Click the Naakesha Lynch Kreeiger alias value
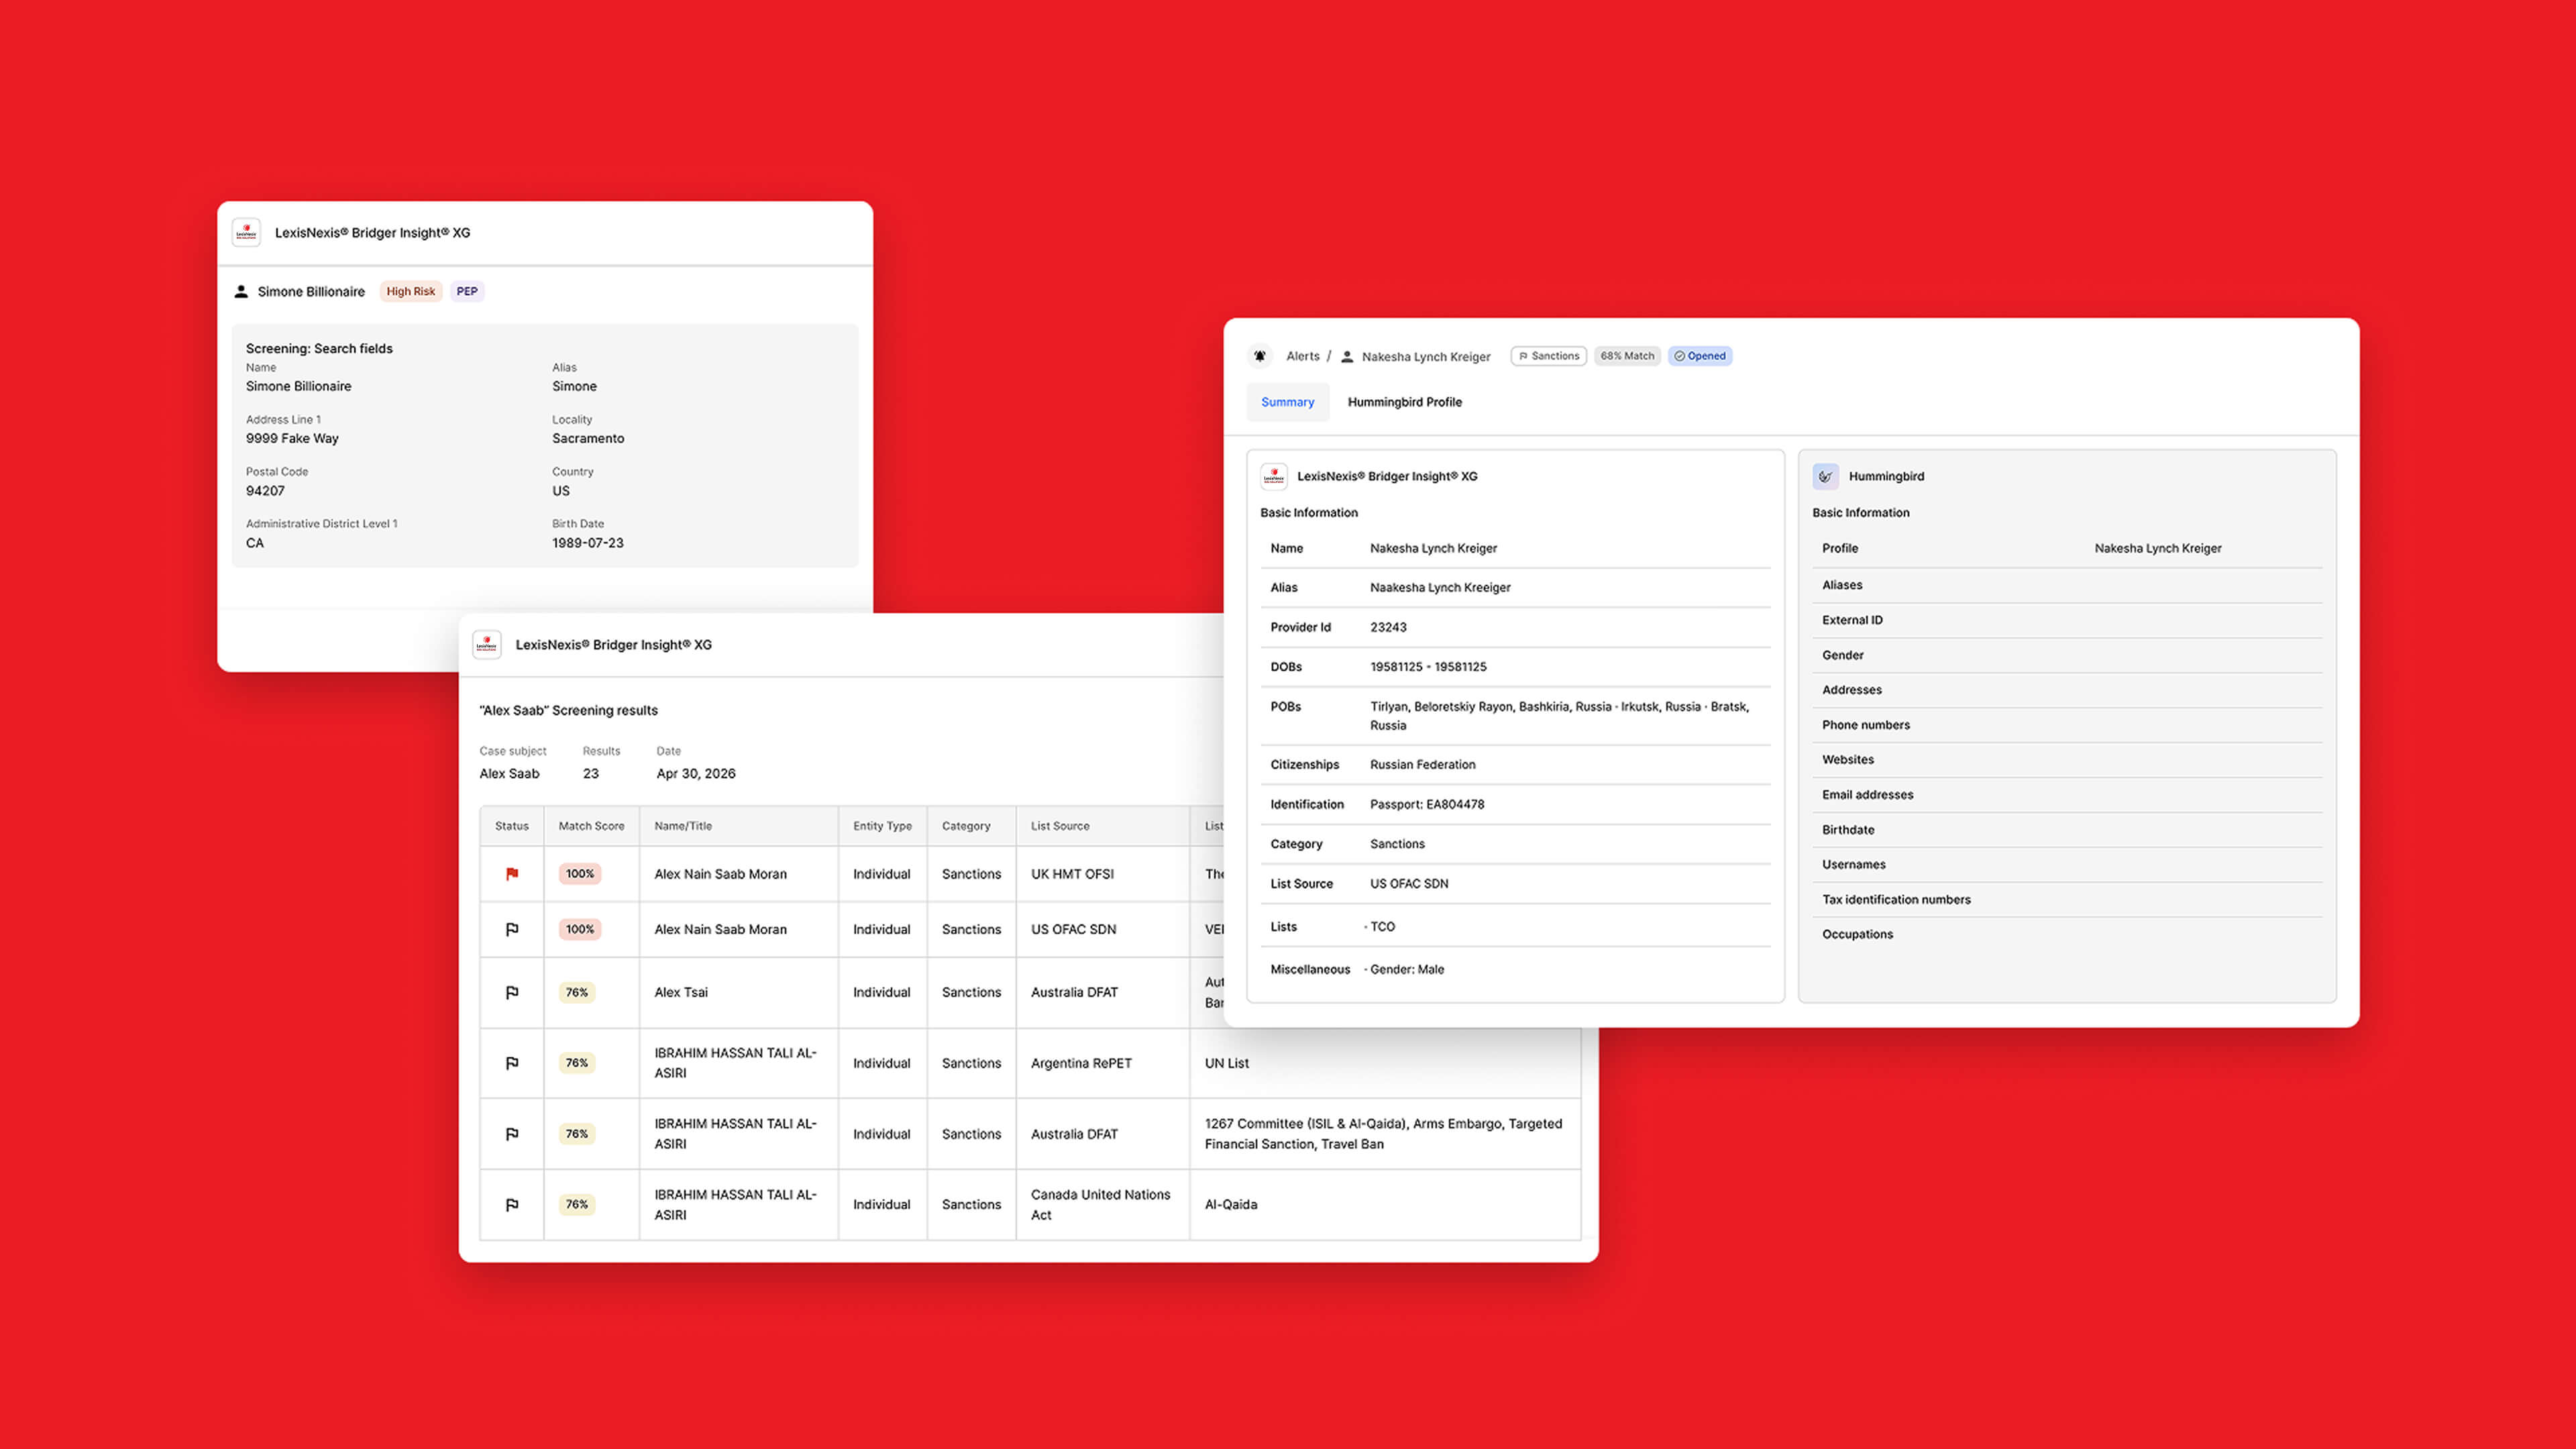 [1440, 588]
